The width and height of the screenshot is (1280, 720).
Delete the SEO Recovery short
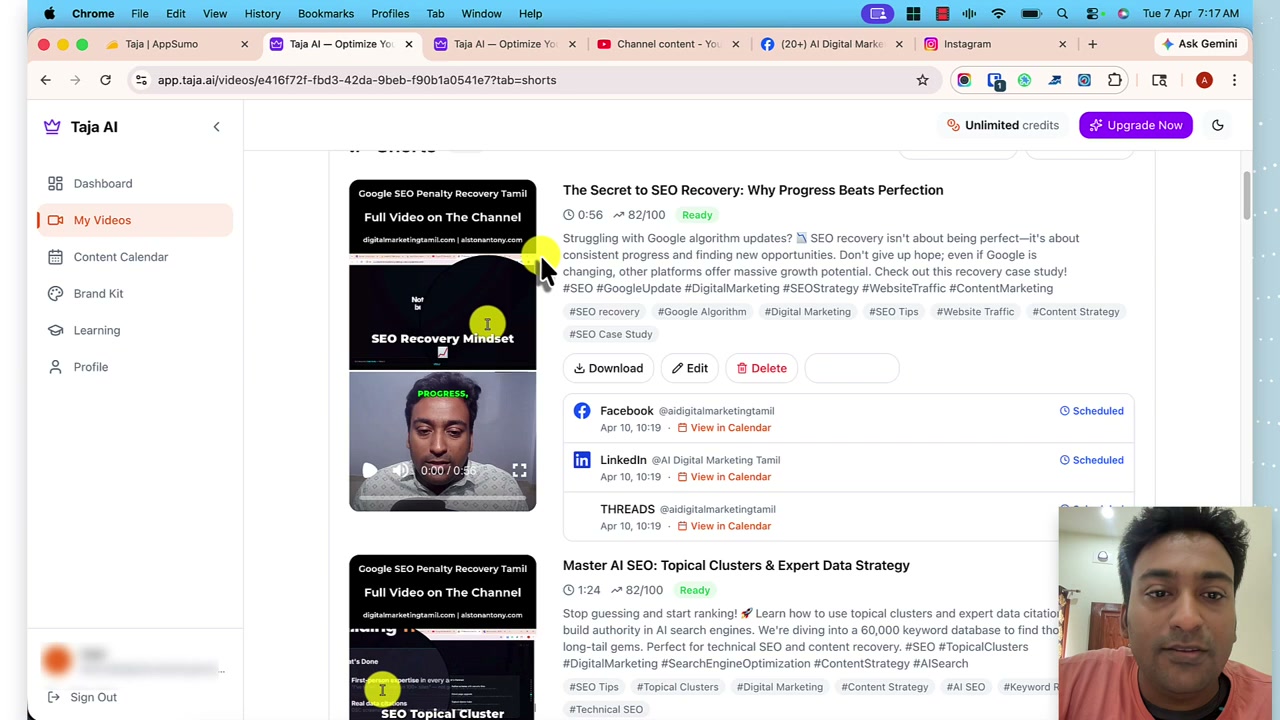pyautogui.click(x=761, y=368)
